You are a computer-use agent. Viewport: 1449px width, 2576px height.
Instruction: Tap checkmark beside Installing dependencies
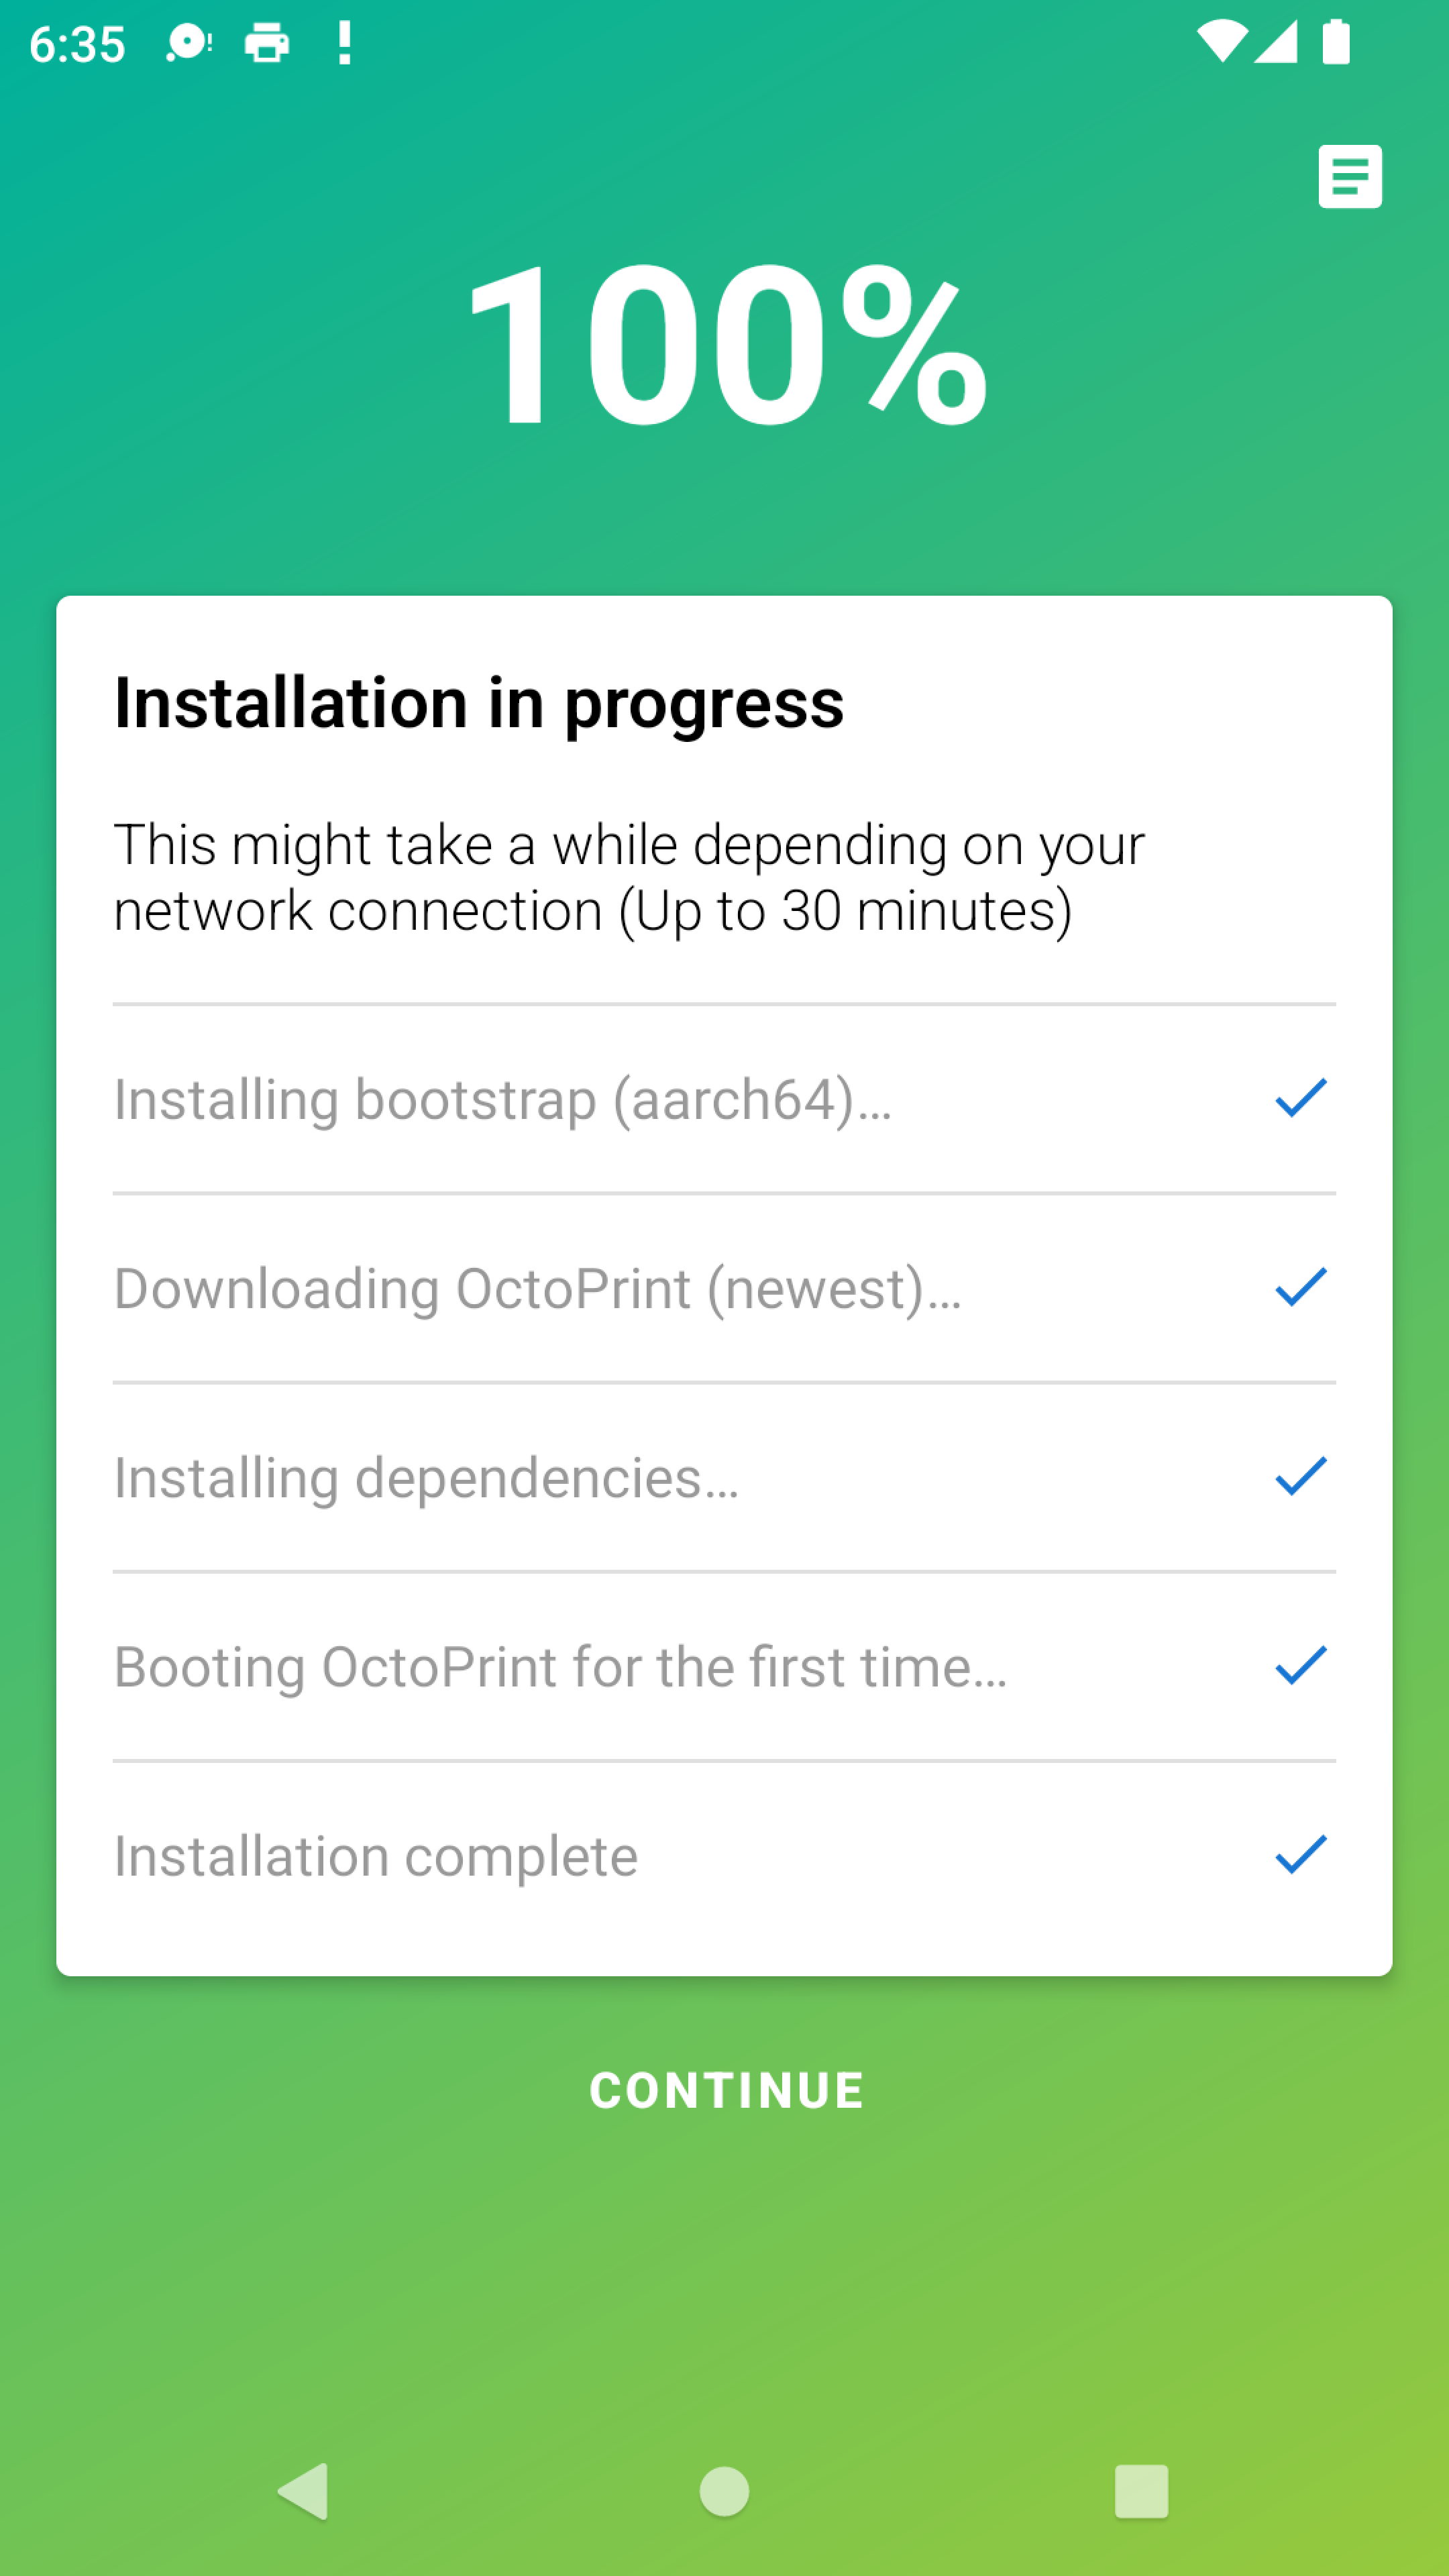1300,1476
